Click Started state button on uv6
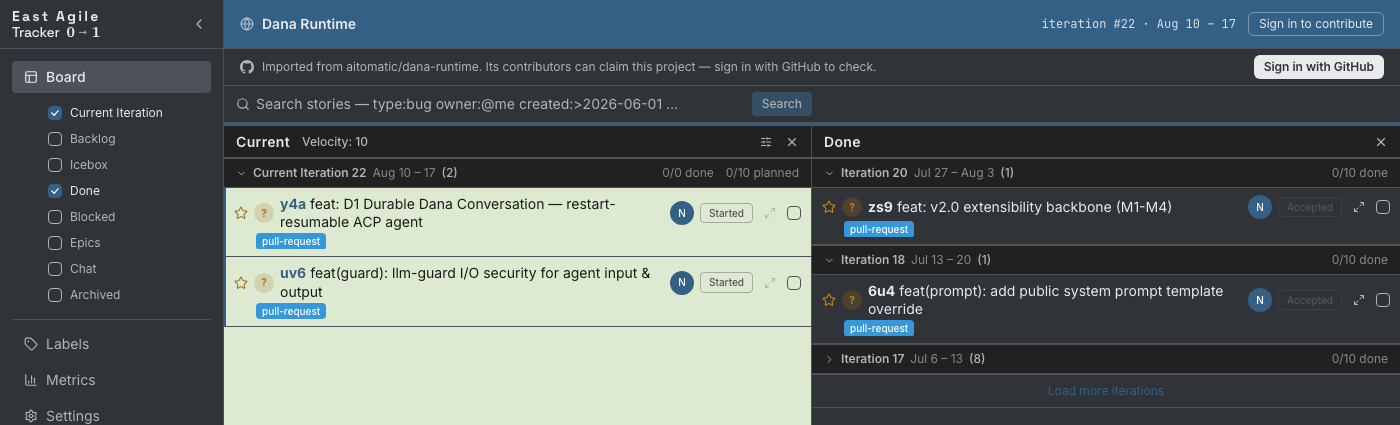Screen dimensions: 1400x425 726,283
